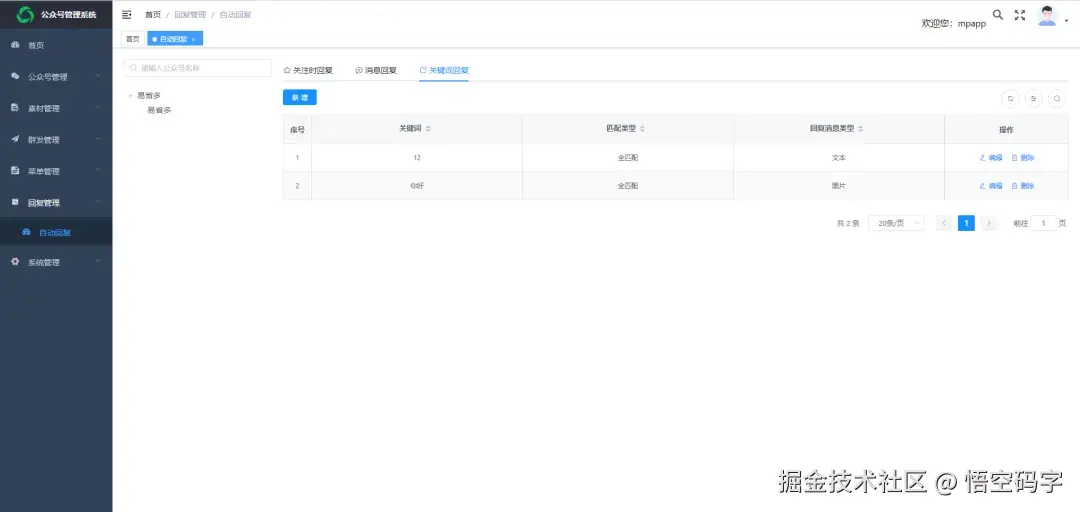Click the 公众号管理系统 logo
Viewport: 1080px width, 512px height.
pos(56,14)
